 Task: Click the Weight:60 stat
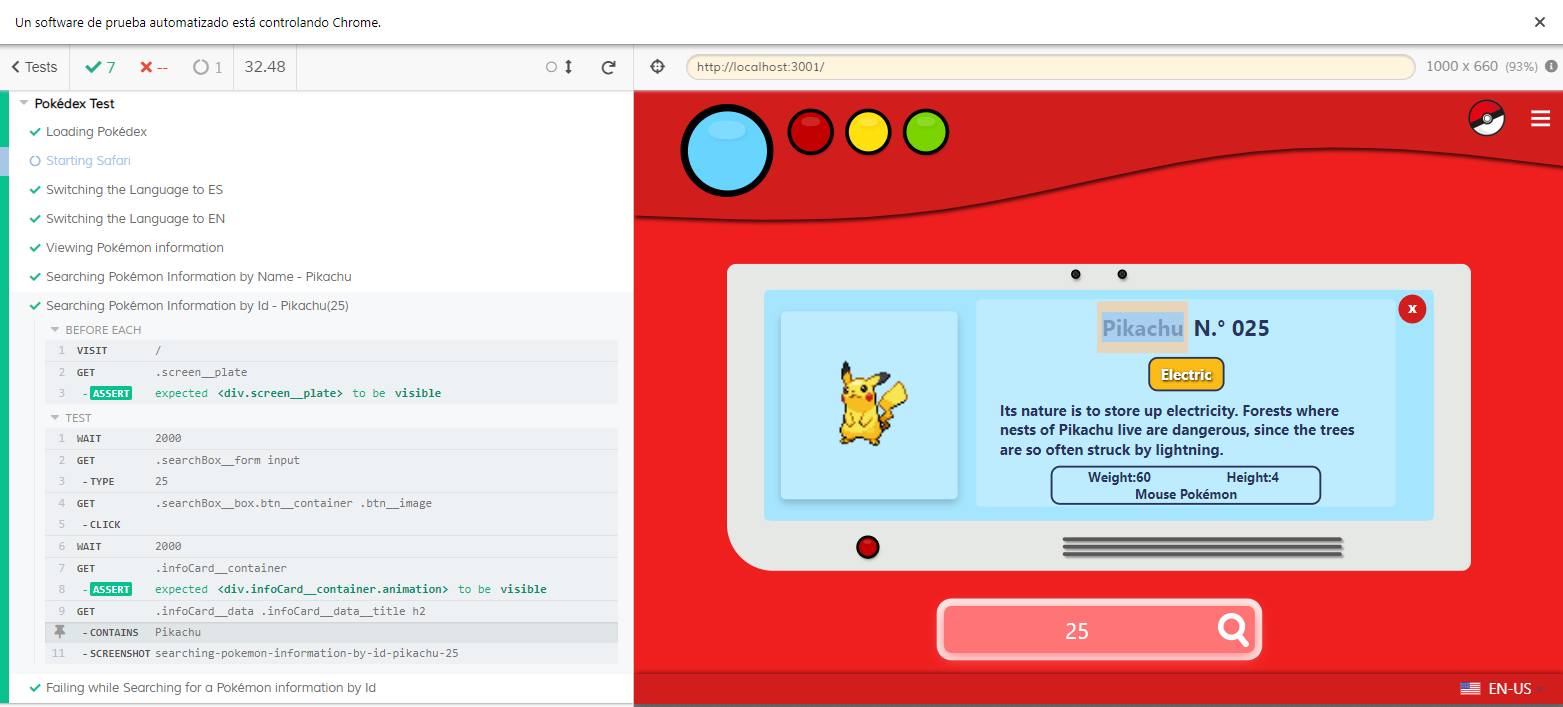pyautogui.click(x=1119, y=477)
